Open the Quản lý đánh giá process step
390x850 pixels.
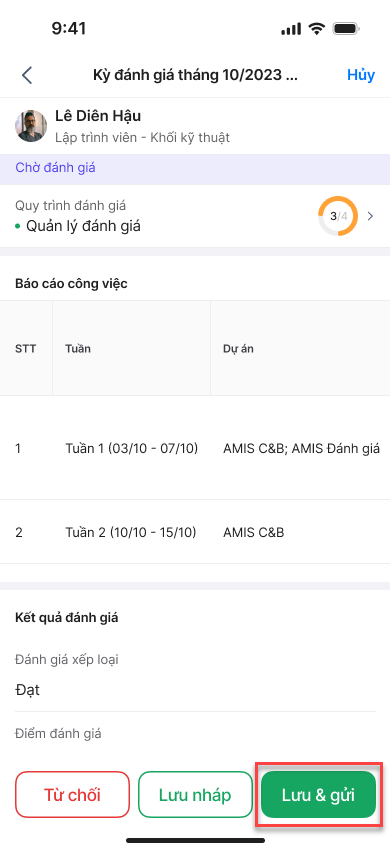78,226
